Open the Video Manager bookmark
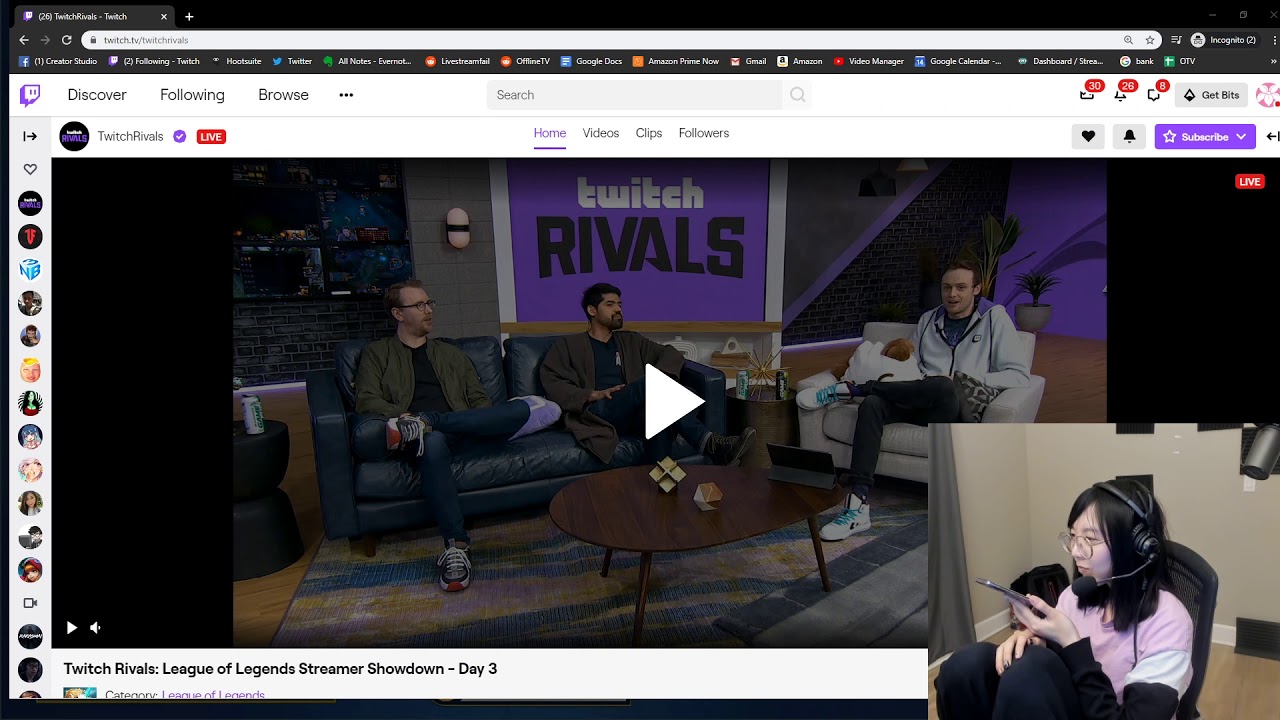This screenshot has height=720, width=1280. coord(868,61)
